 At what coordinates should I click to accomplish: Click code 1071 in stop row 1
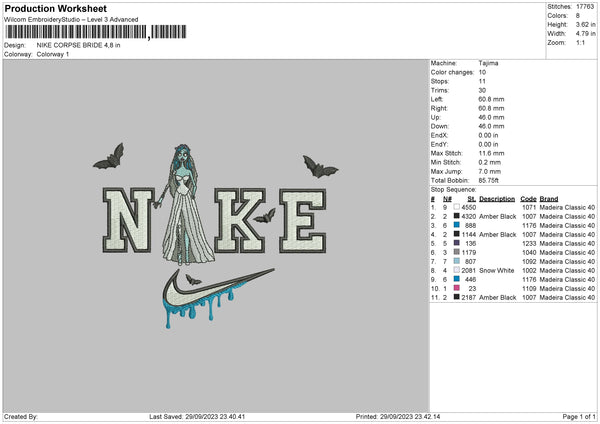[x=529, y=207]
